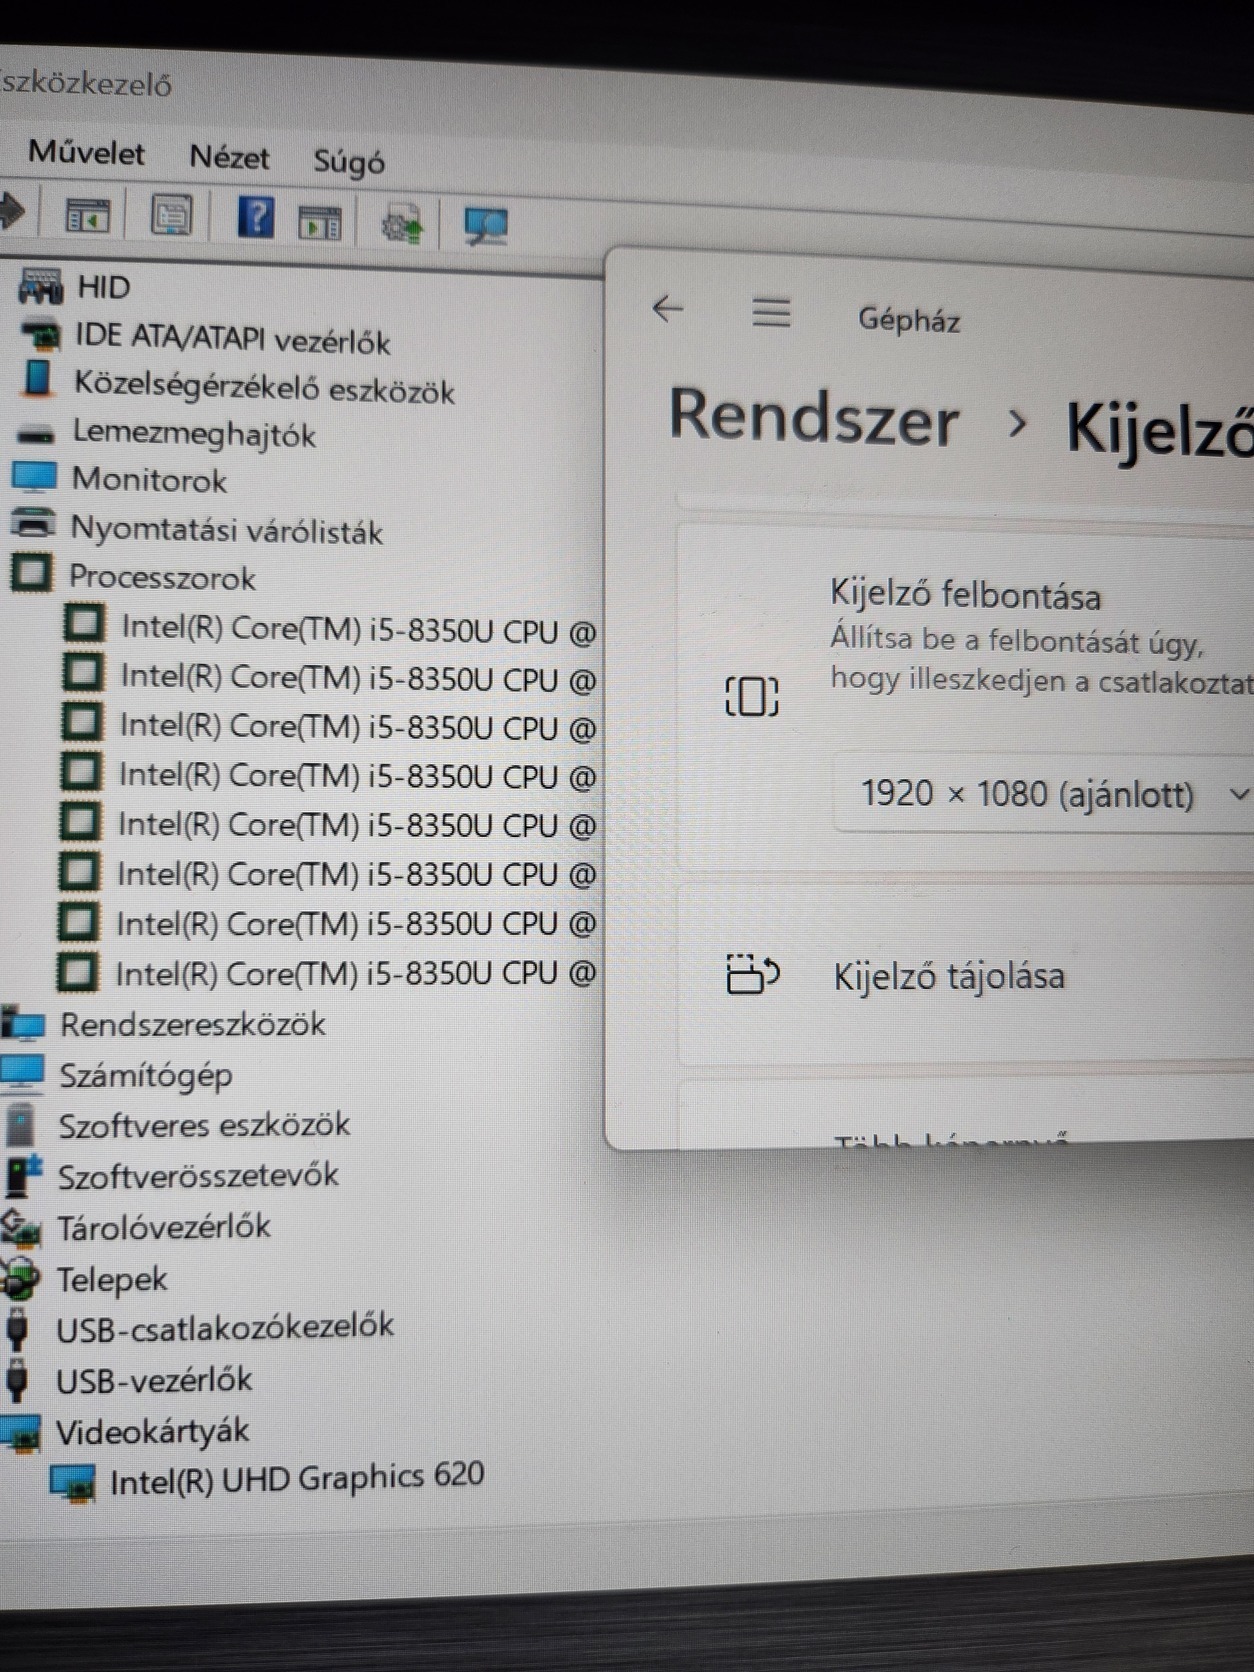Open the Súgó menu
The width and height of the screenshot is (1254, 1672).
click(349, 162)
